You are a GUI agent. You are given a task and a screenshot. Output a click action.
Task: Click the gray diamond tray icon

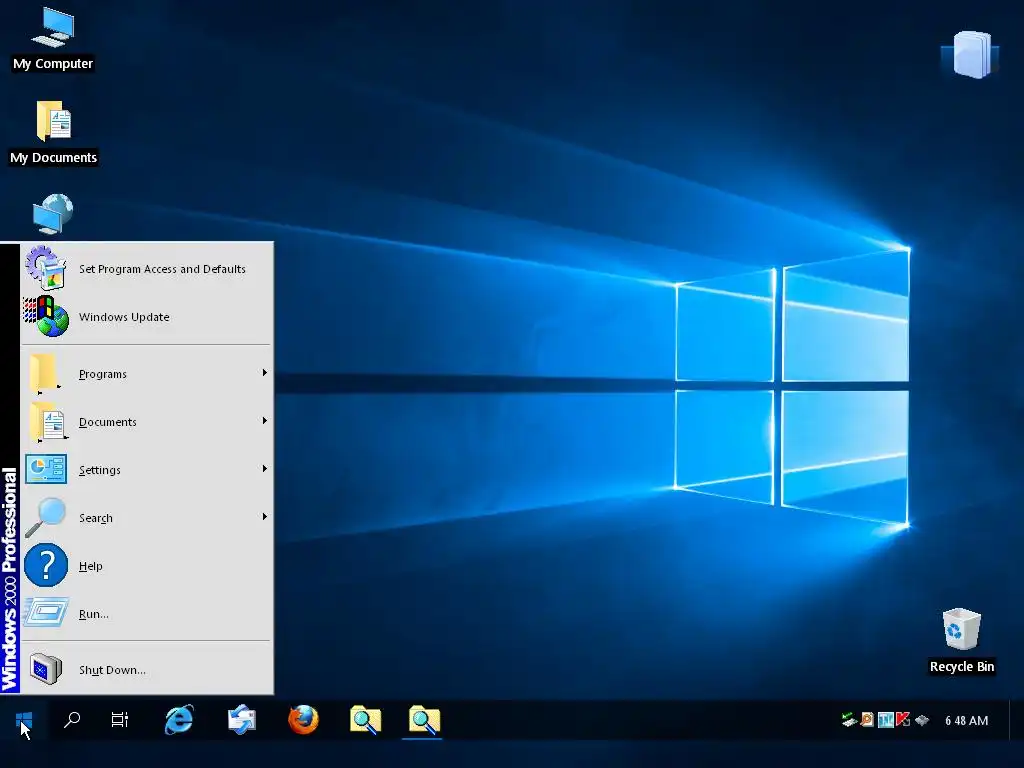coord(921,720)
